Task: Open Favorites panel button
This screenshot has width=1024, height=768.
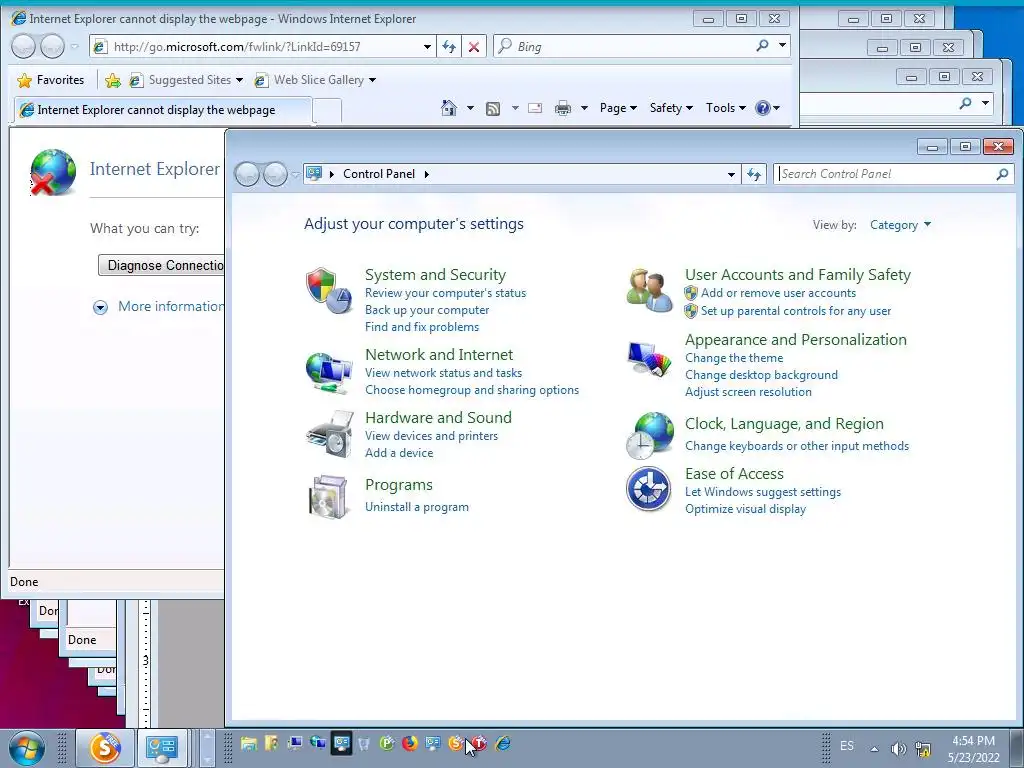Action: coord(51,80)
